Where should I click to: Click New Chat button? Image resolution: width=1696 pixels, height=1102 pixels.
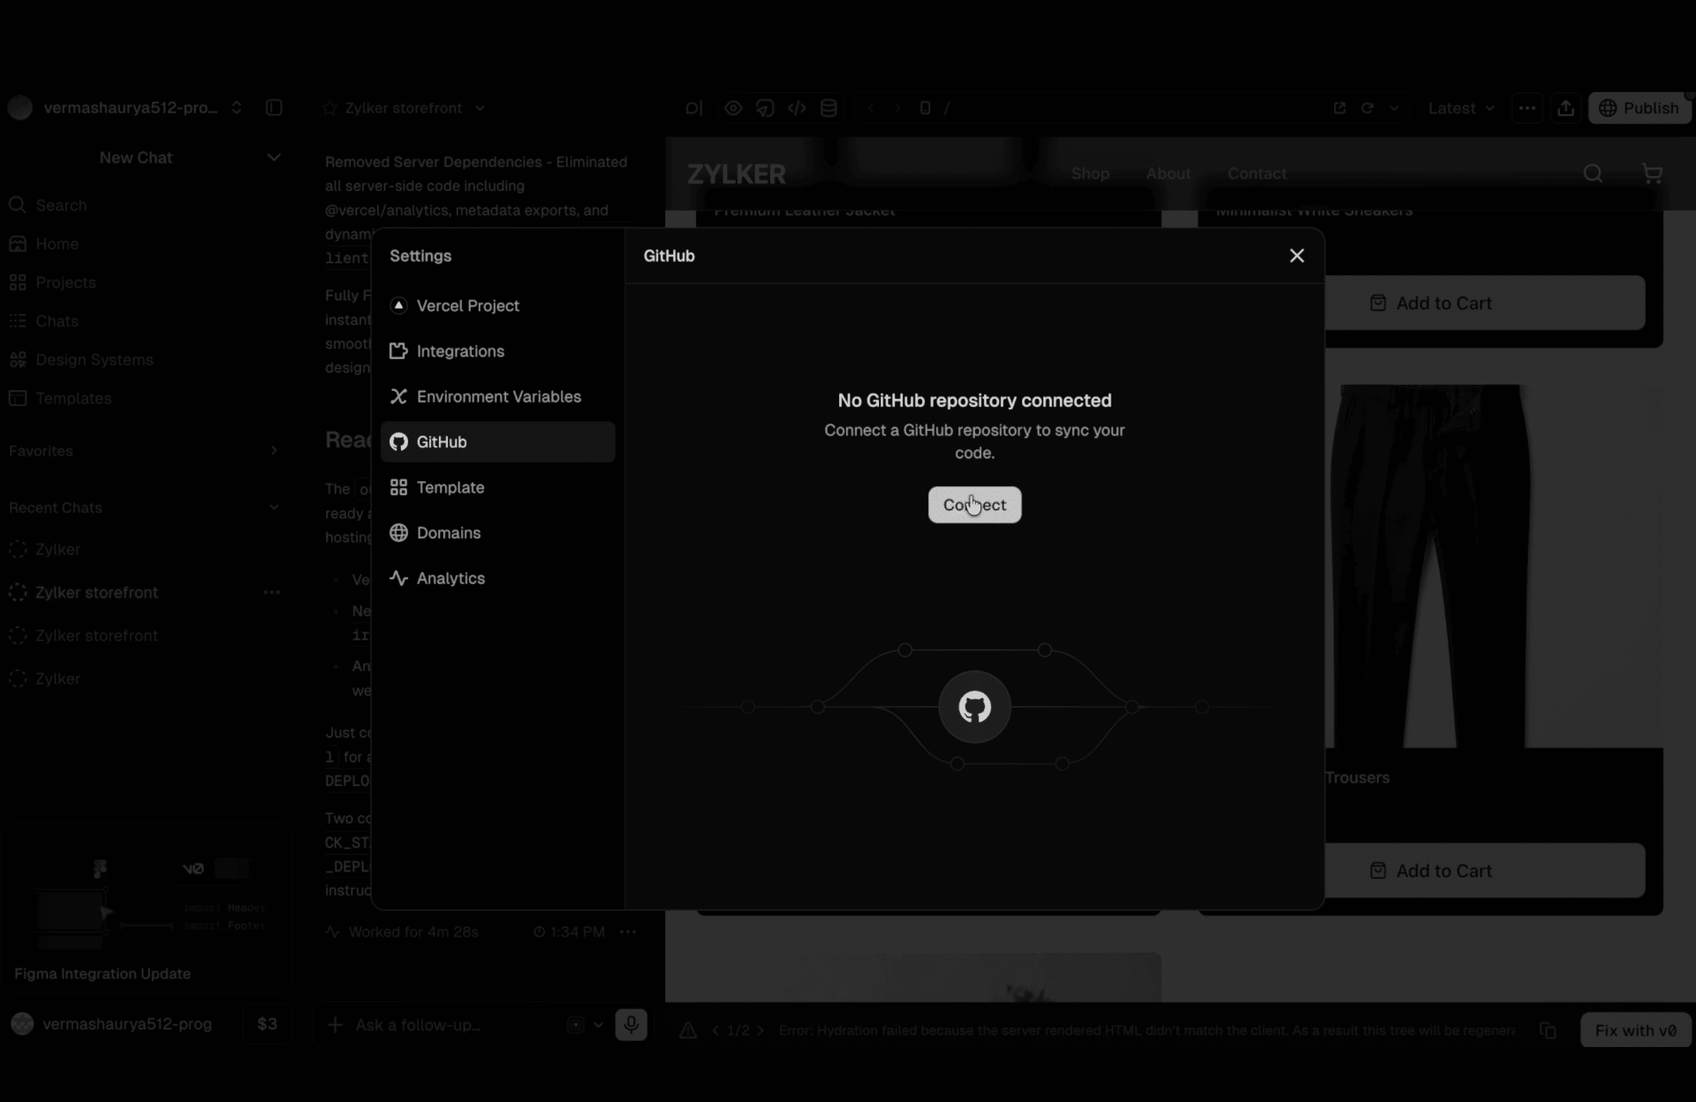pyautogui.click(x=136, y=158)
